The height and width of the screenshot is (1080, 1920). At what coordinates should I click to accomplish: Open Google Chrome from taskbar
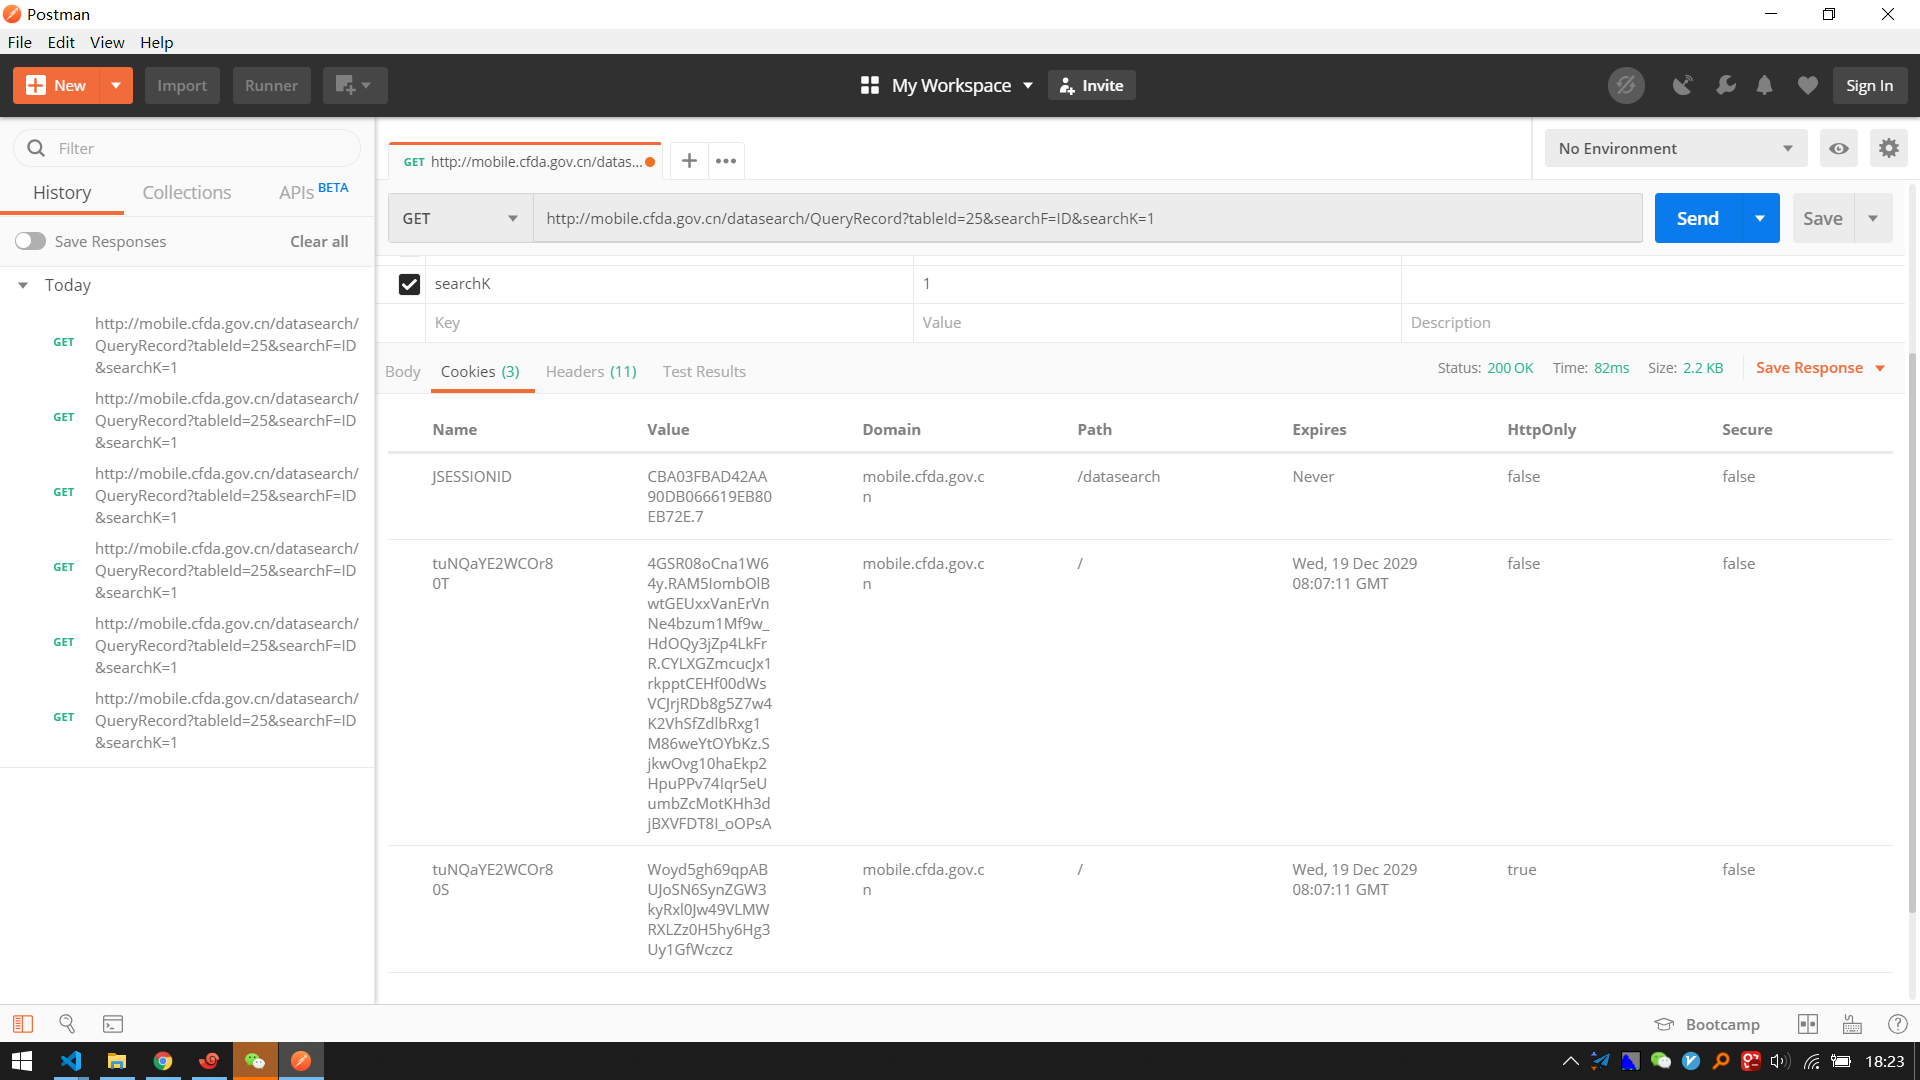[x=163, y=1061]
